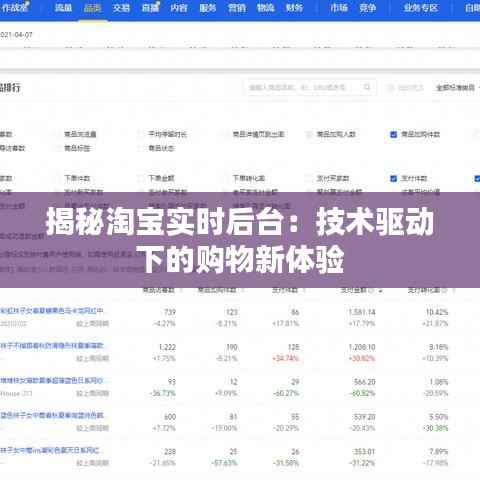The image size is (480, 480).
Task: Tick the 商品详情页跳出率 checkbox
Action: pos(225,134)
